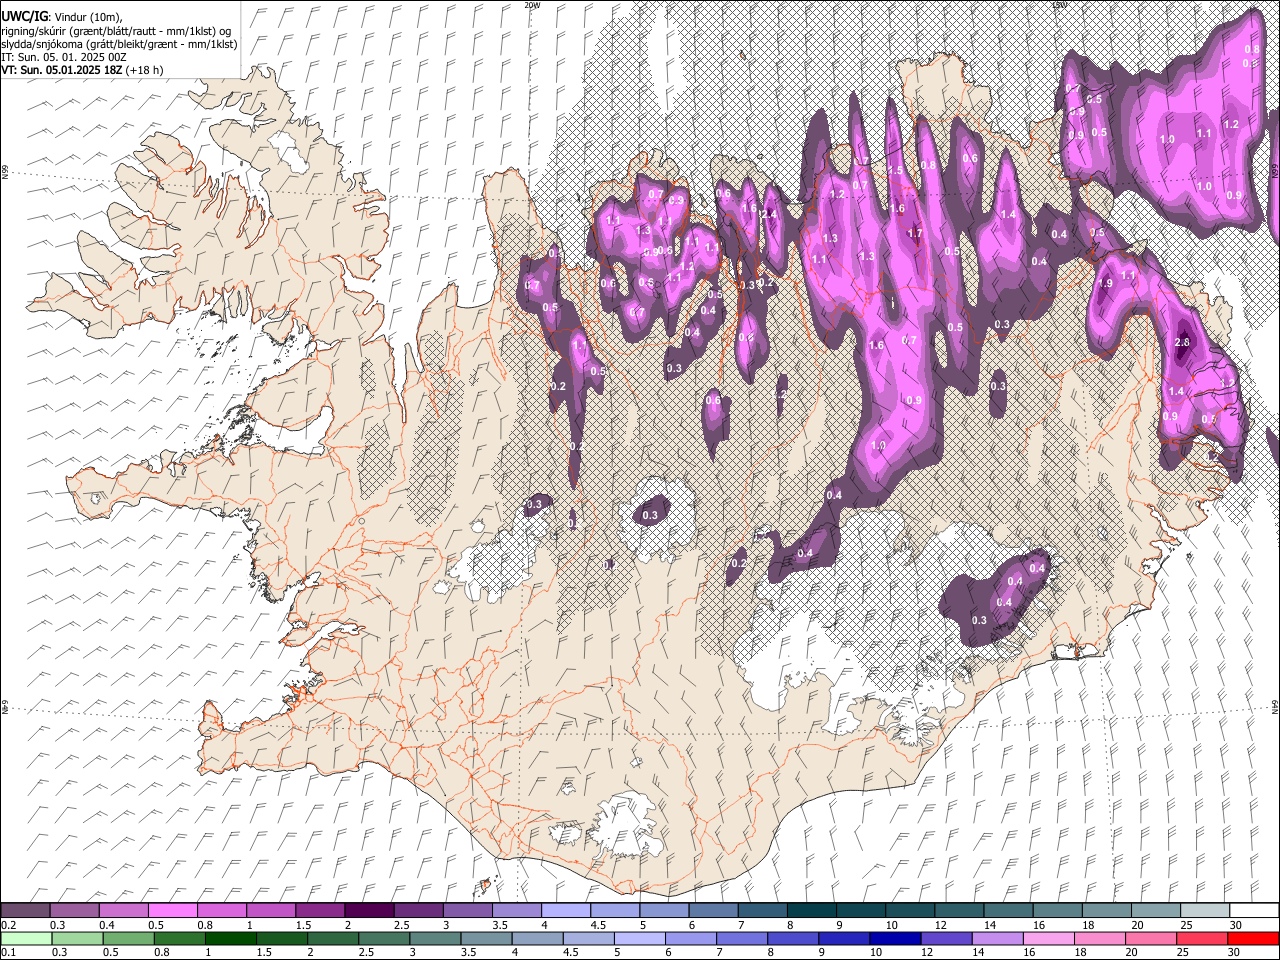Select the pale green 0.1 swatch, lower legend row
Image resolution: width=1280 pixels, height=960 pixels.
(25, 938)
